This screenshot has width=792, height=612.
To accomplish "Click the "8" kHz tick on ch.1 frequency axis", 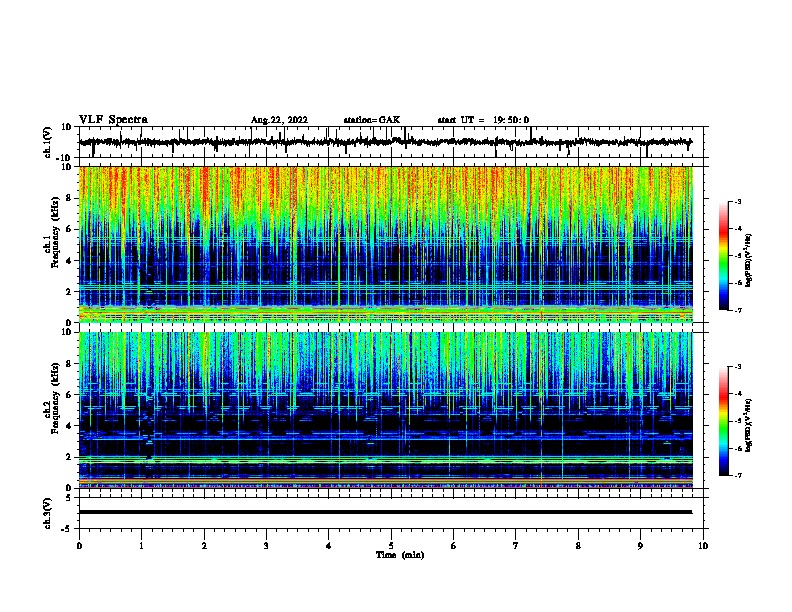I will [69, 198].
